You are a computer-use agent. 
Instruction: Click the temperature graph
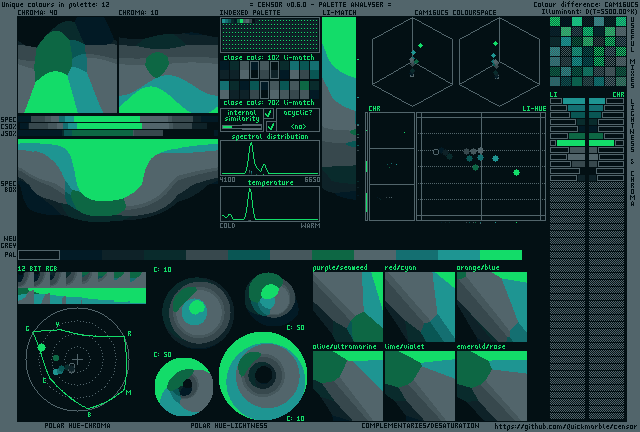click(x=270, y=204)
